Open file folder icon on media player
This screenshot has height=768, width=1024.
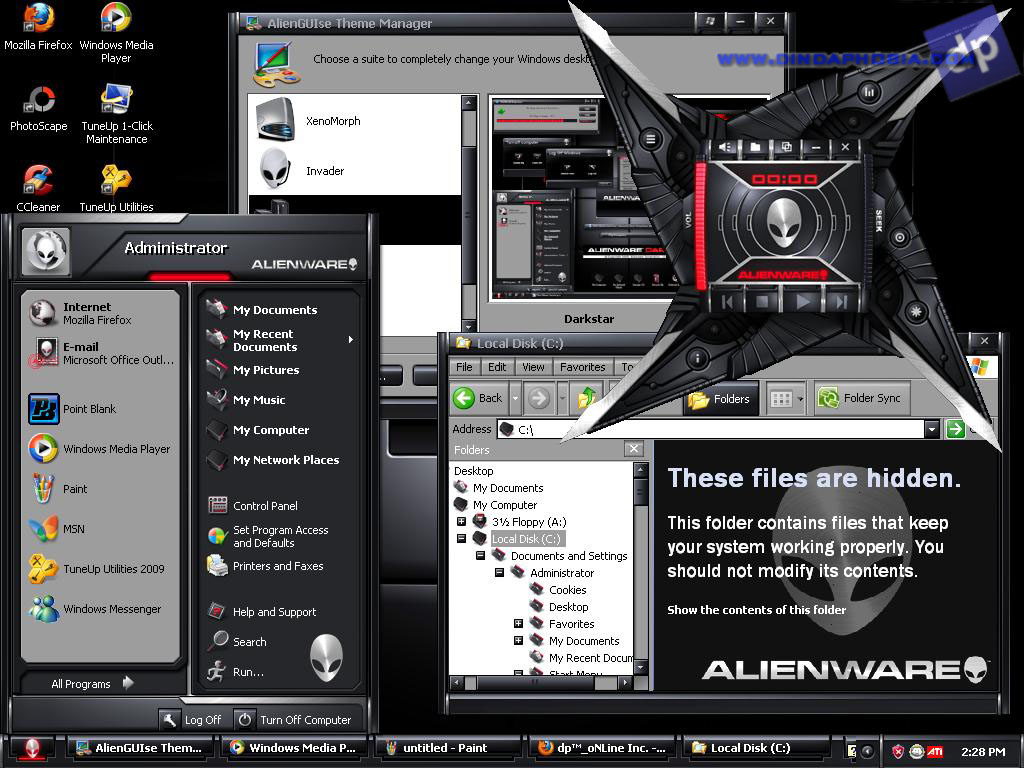click(x=756, y=147)
